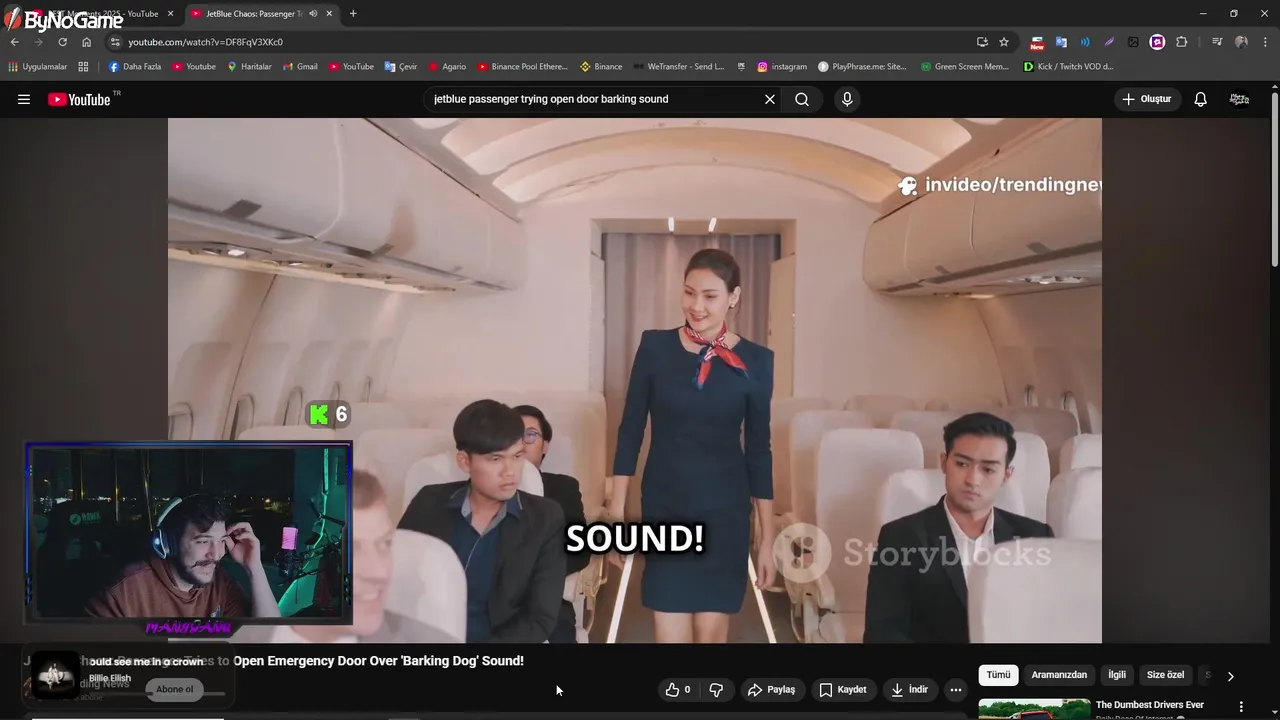The height and width of the screenshot is (720, 1280).
Task: View site information icon in address bar
Action: 115,42
